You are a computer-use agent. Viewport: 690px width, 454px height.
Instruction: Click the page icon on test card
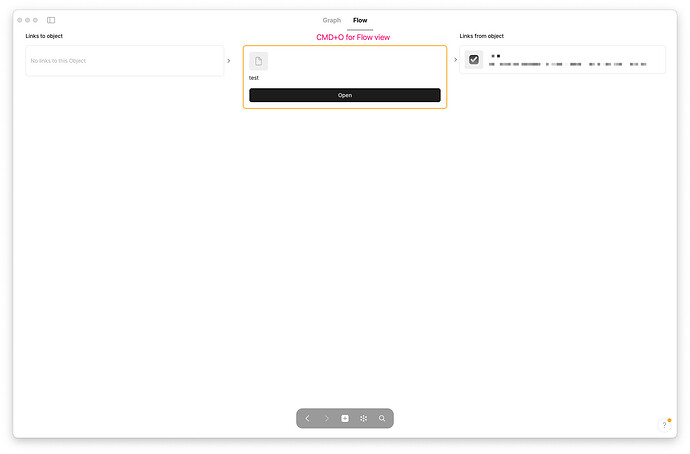tap(258, 61)
